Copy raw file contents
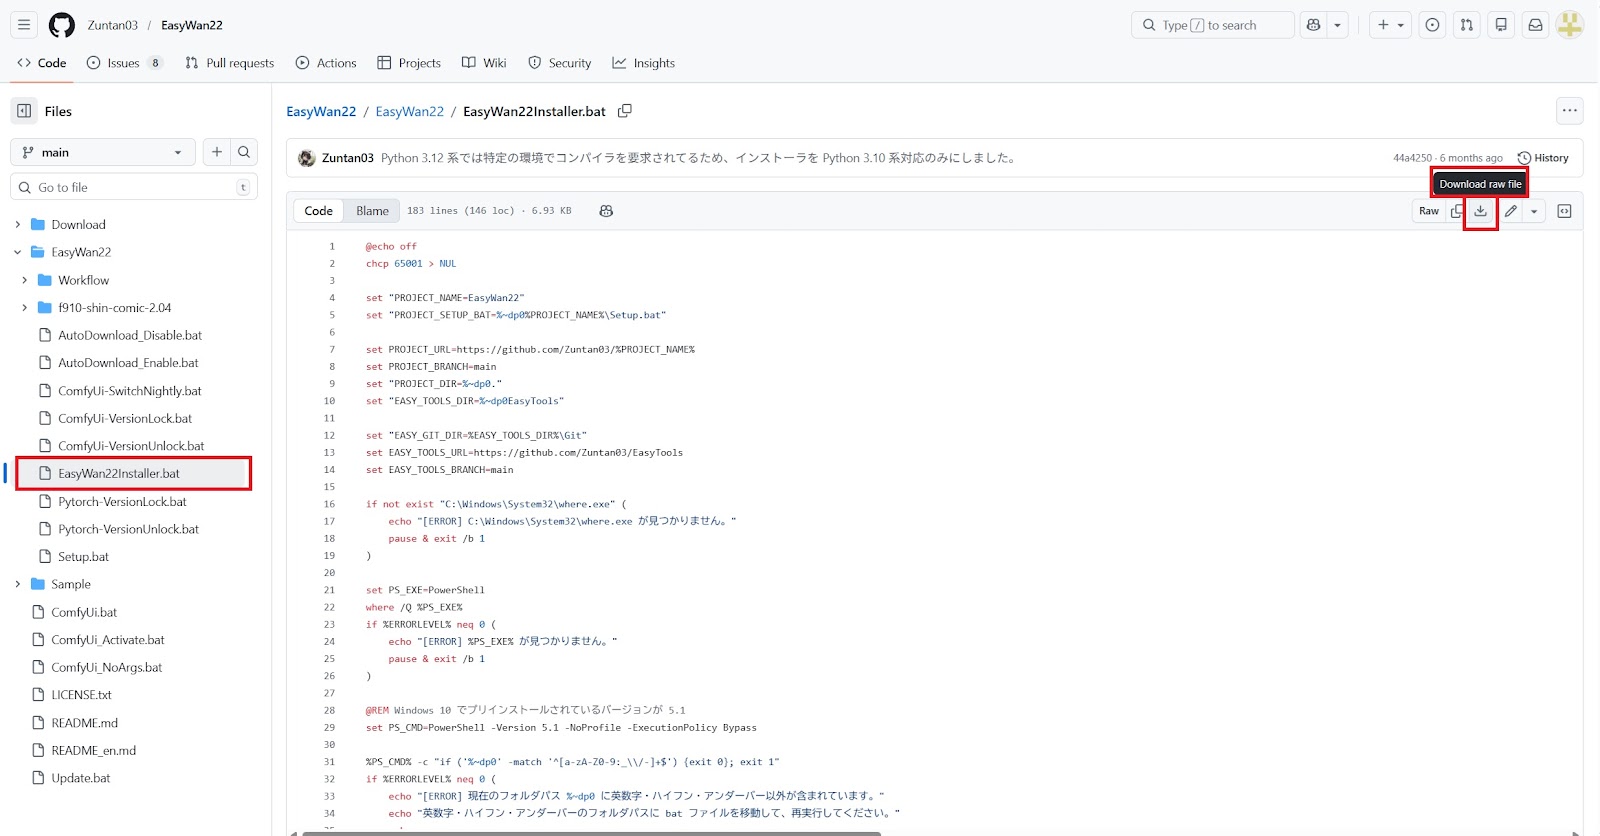The width and height of the screenshot is (1600, 836). pos(1457,211)
